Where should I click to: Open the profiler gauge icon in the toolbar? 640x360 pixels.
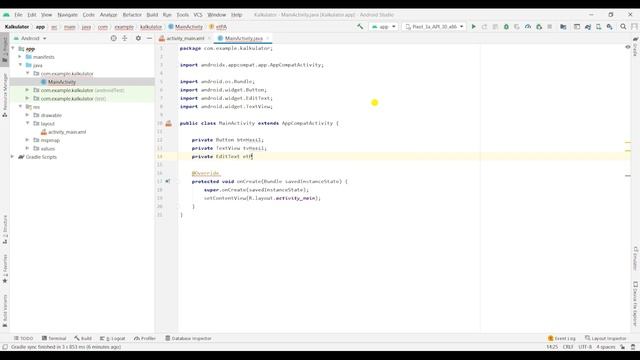tap(528, 27)
